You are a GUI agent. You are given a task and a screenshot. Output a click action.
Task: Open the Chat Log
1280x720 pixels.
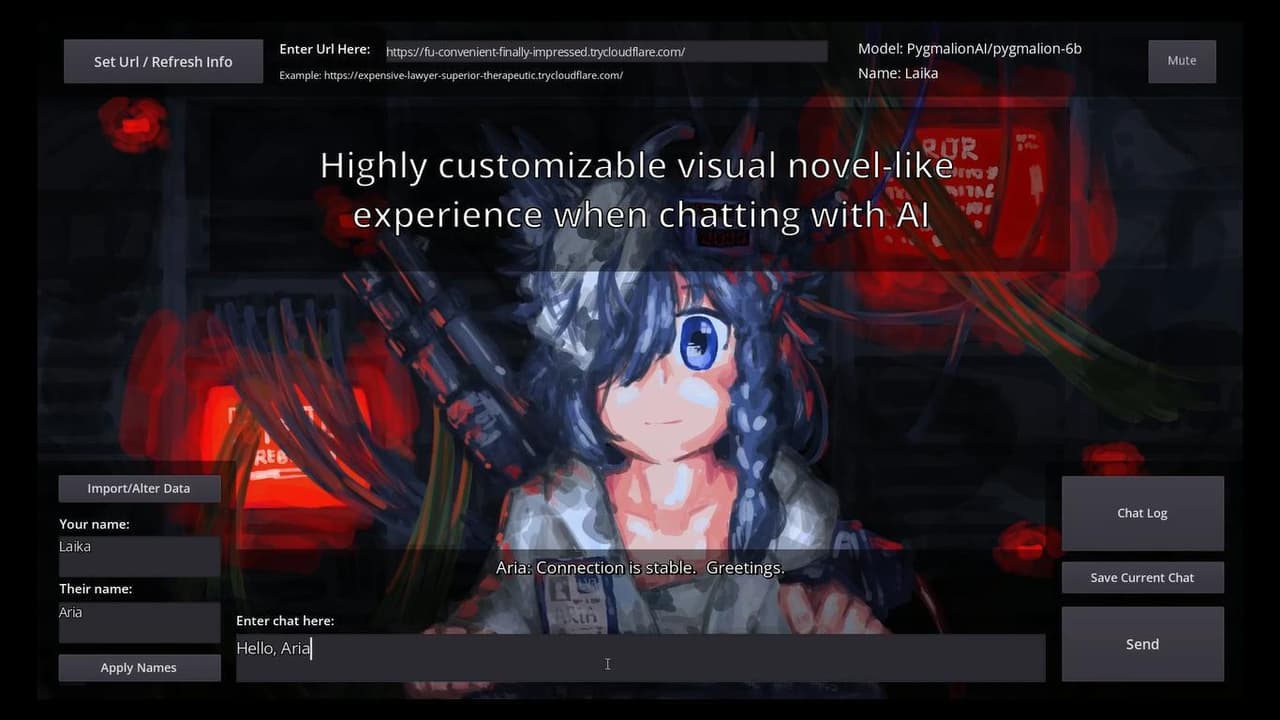1142,513
